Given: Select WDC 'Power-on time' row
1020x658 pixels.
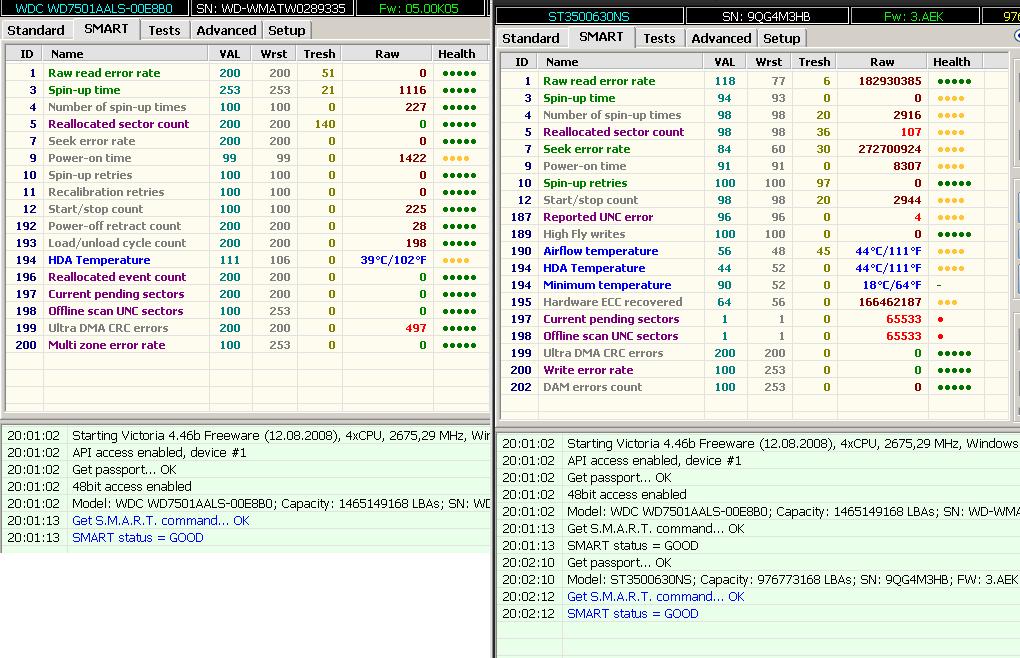Looking at the screenshot, I should [x=247, y=158].
